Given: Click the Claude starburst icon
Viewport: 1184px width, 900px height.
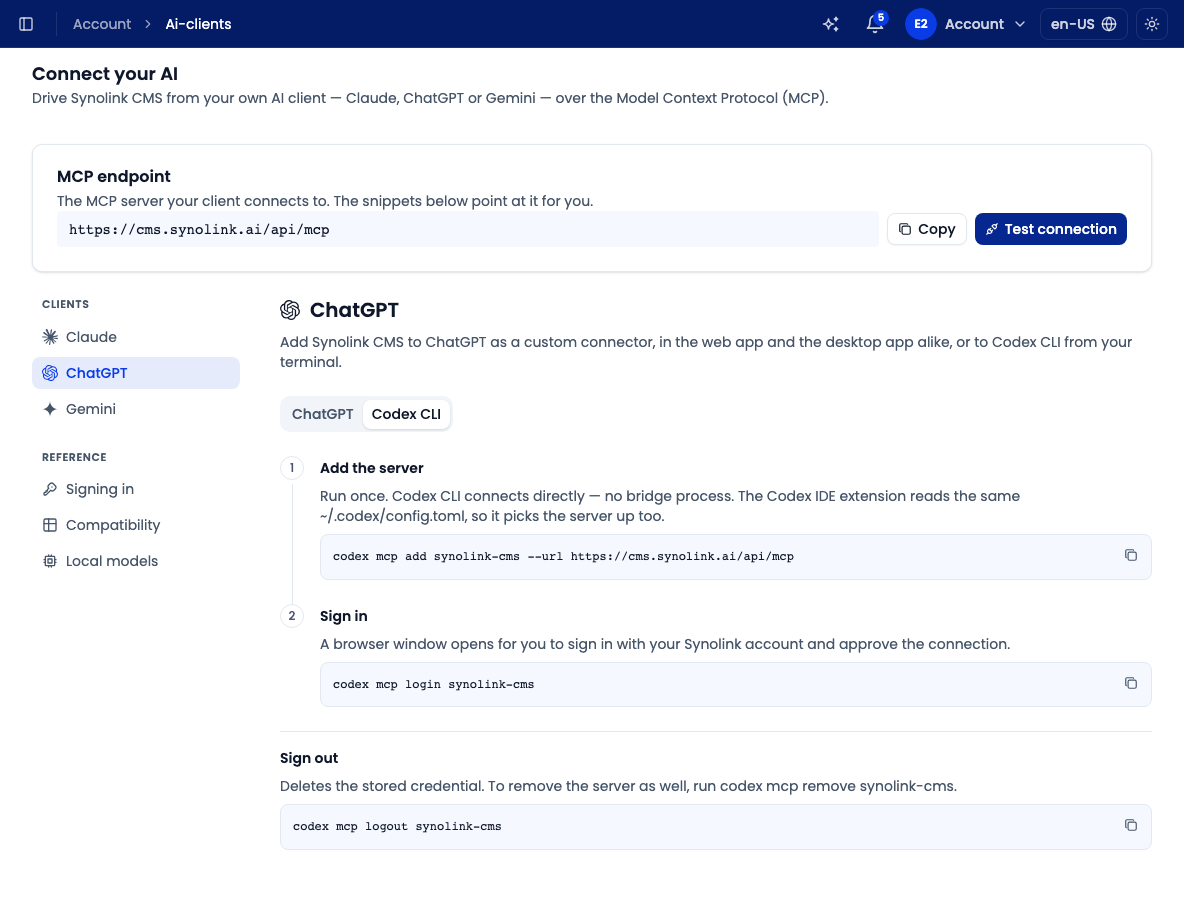Looking at the screenshot, I should [x=50, y=337].
